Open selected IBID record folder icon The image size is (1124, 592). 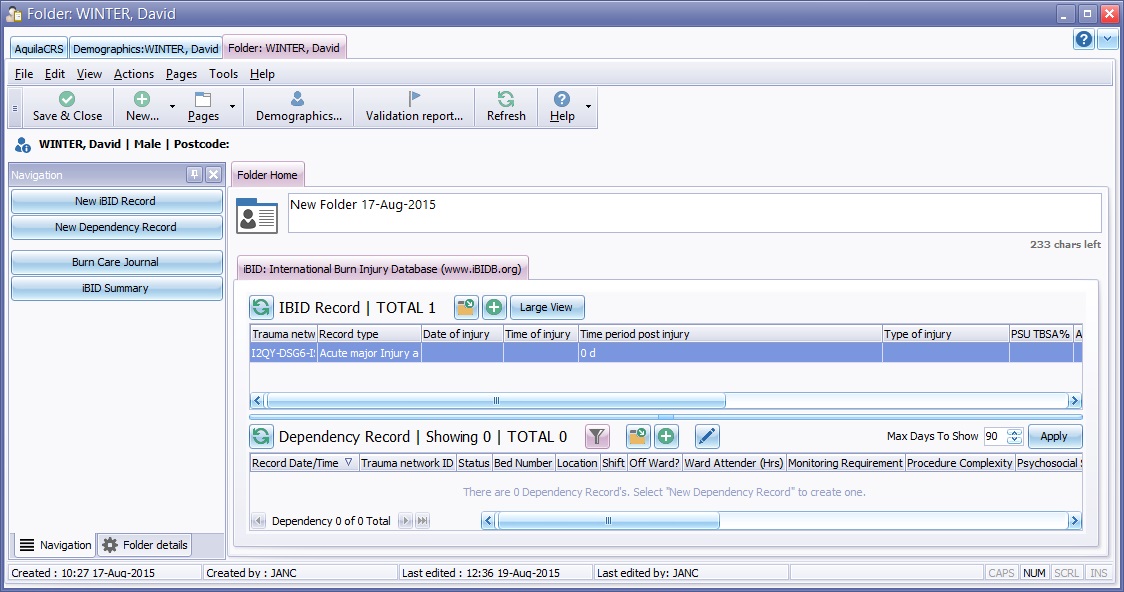466,308
